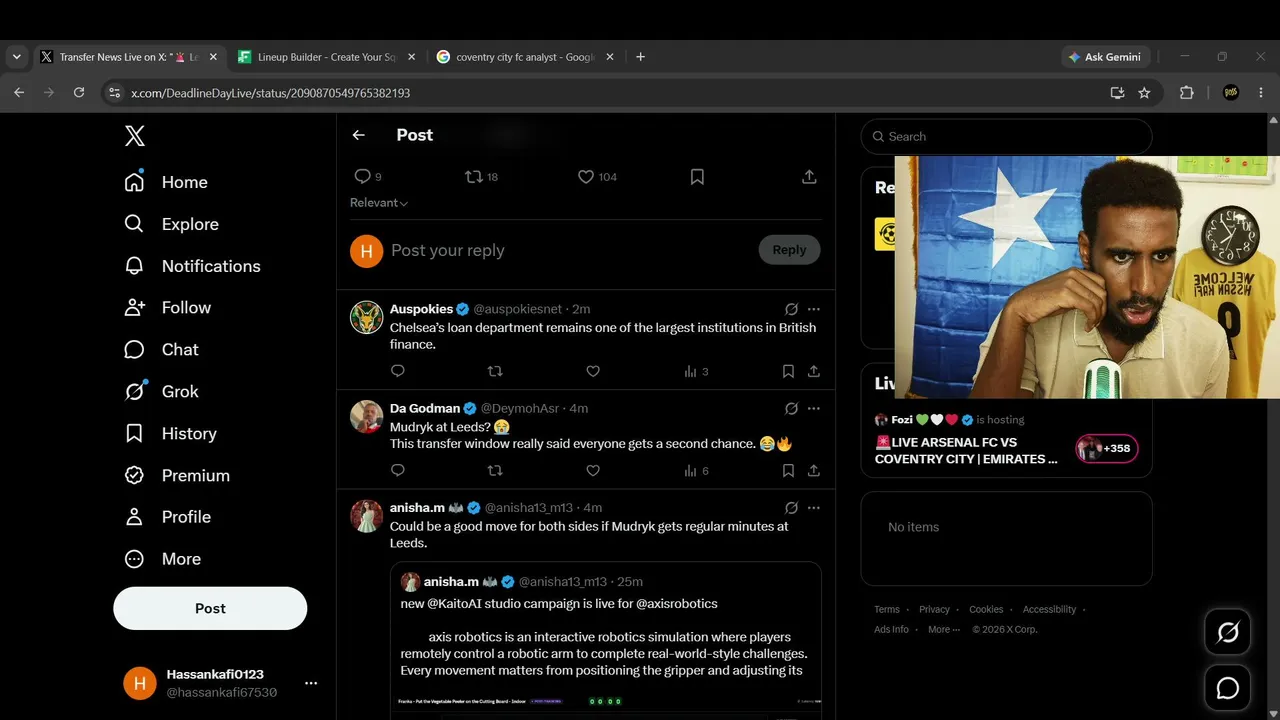View analytics of Da Godman comment
The width and height of the screenshot is (1280, 720).
(696, 470)
